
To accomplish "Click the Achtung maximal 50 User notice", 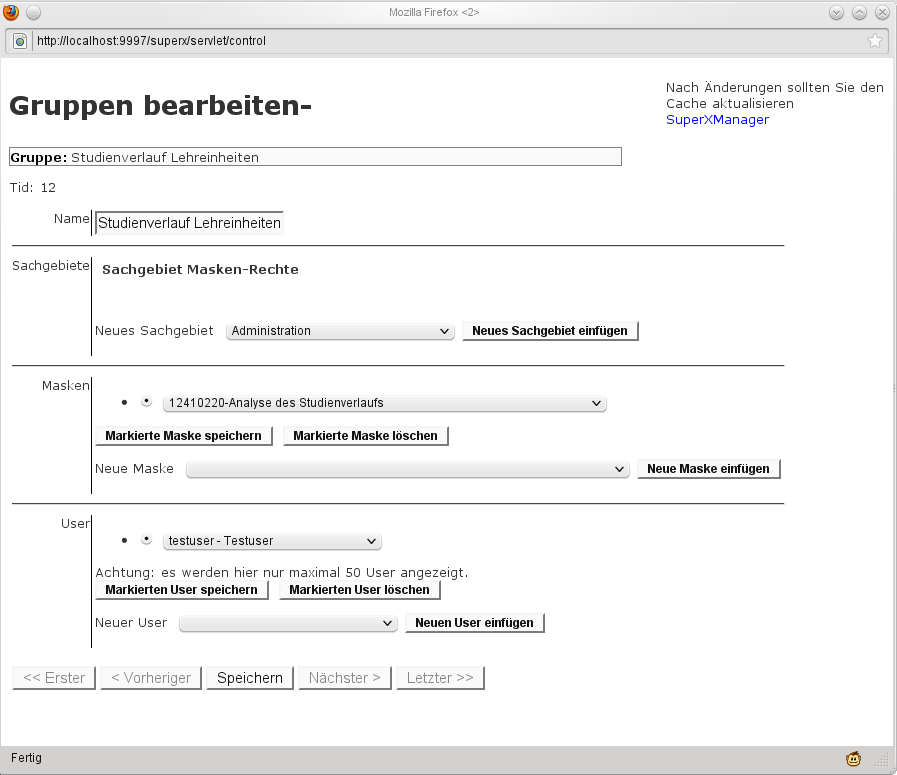I will point(281,573).
